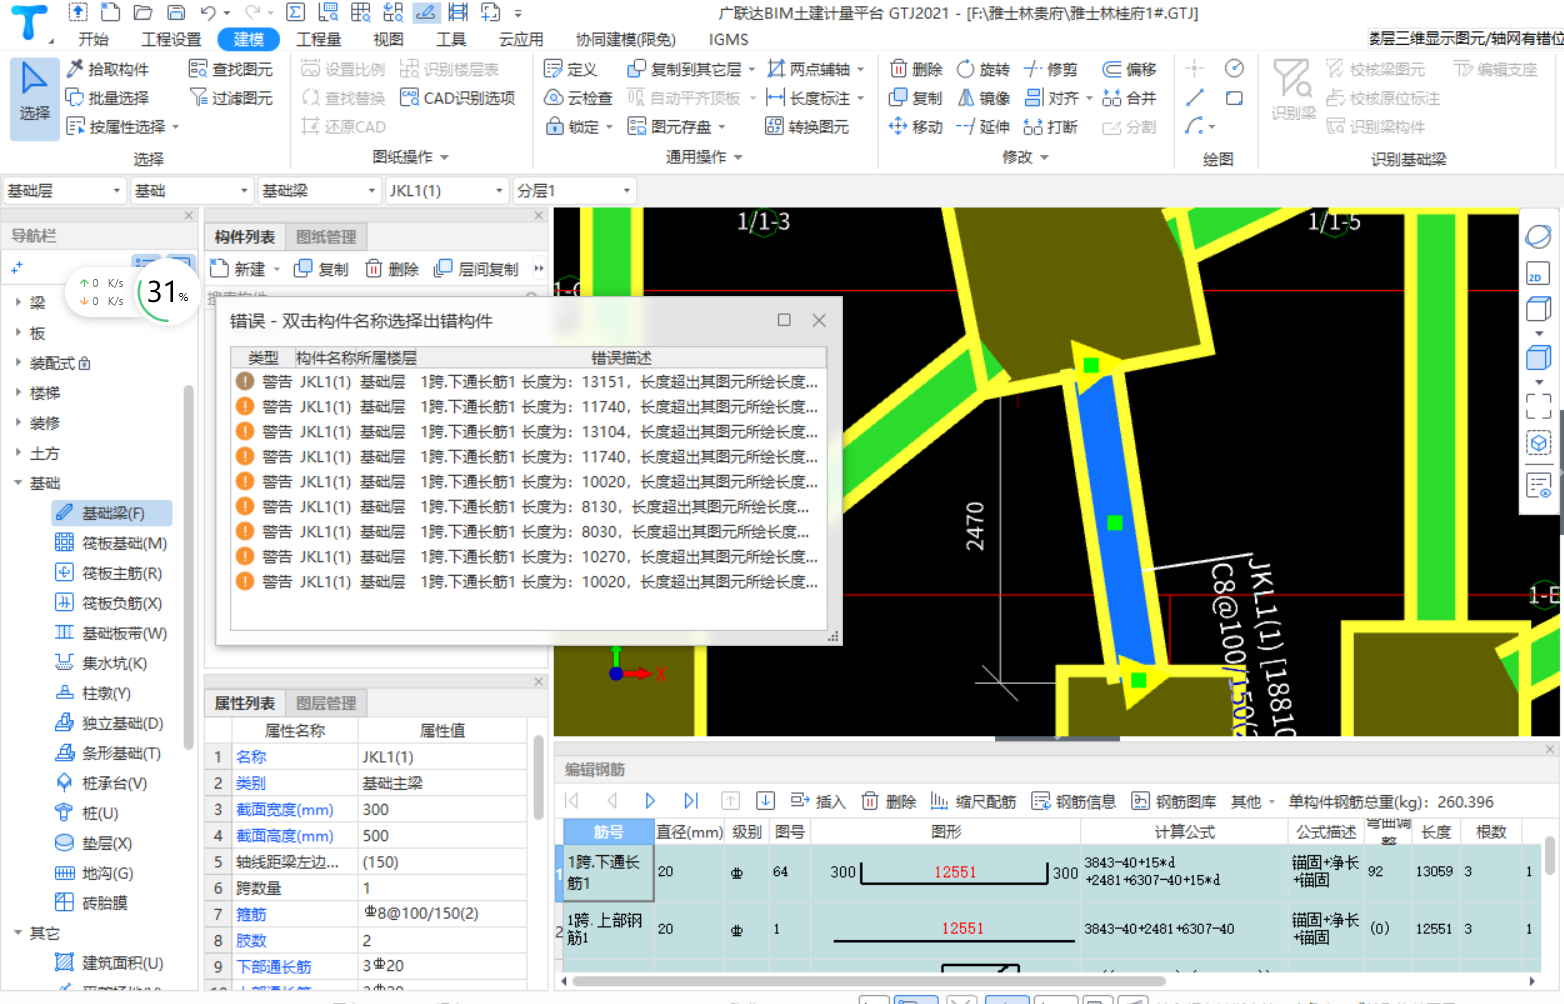Select the rectangle drawing tool
This screenshot has height=1004, width=1564.
pyautogui.click(x=1235, y=98)
